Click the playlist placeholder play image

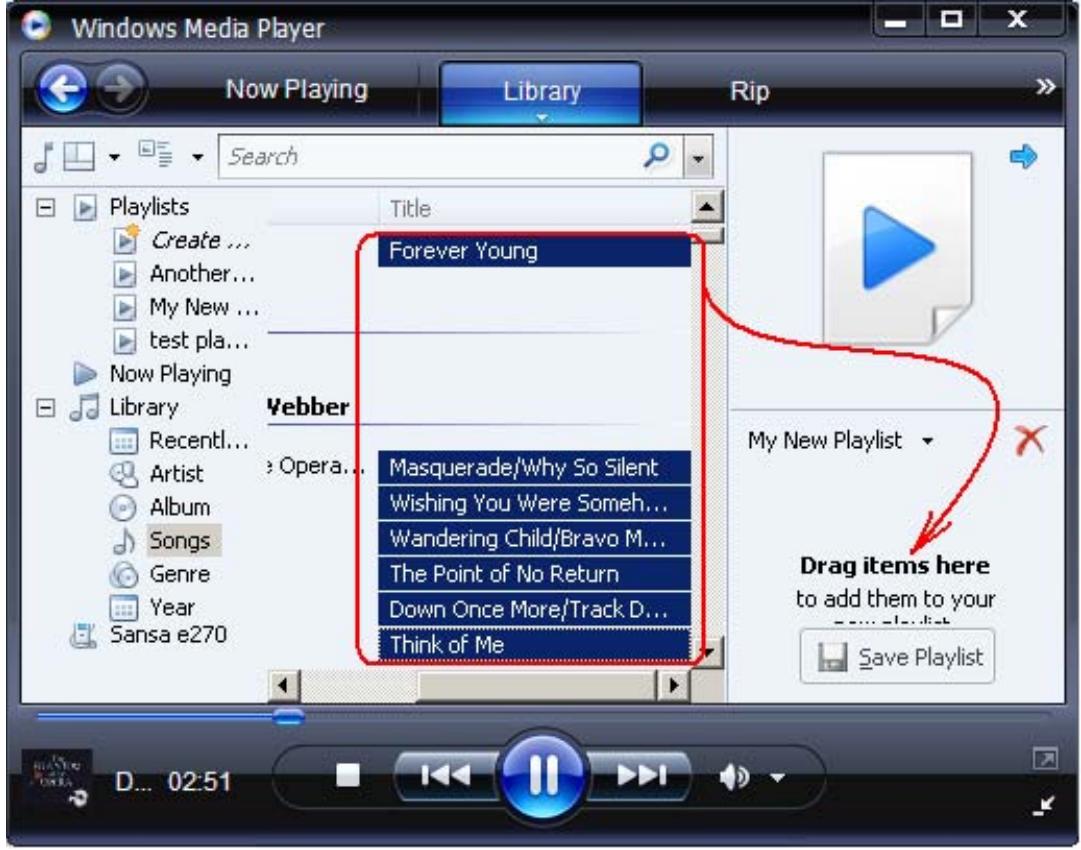pyautogui.click(x=898, y=248)
